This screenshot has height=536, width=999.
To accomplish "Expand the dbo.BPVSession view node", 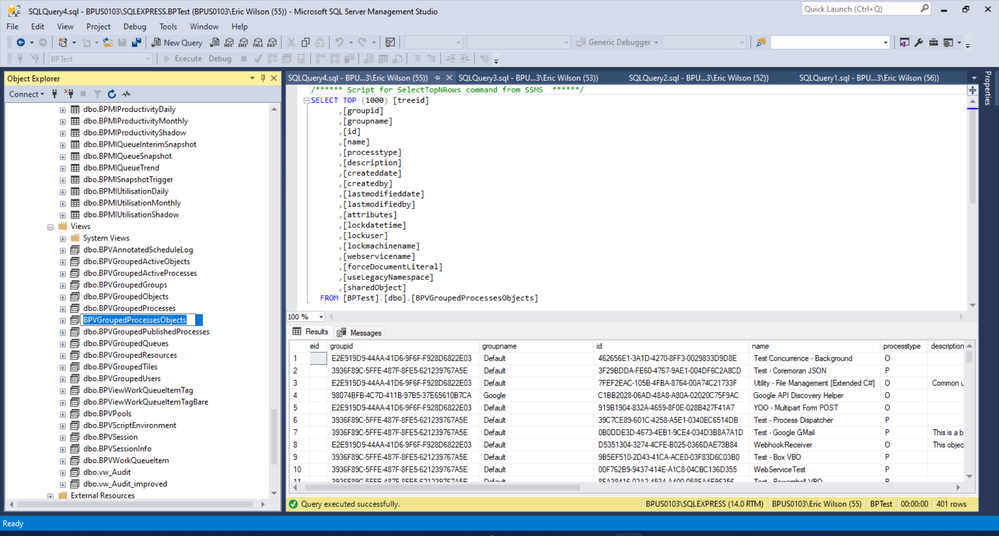I will [x=62, y=437].
